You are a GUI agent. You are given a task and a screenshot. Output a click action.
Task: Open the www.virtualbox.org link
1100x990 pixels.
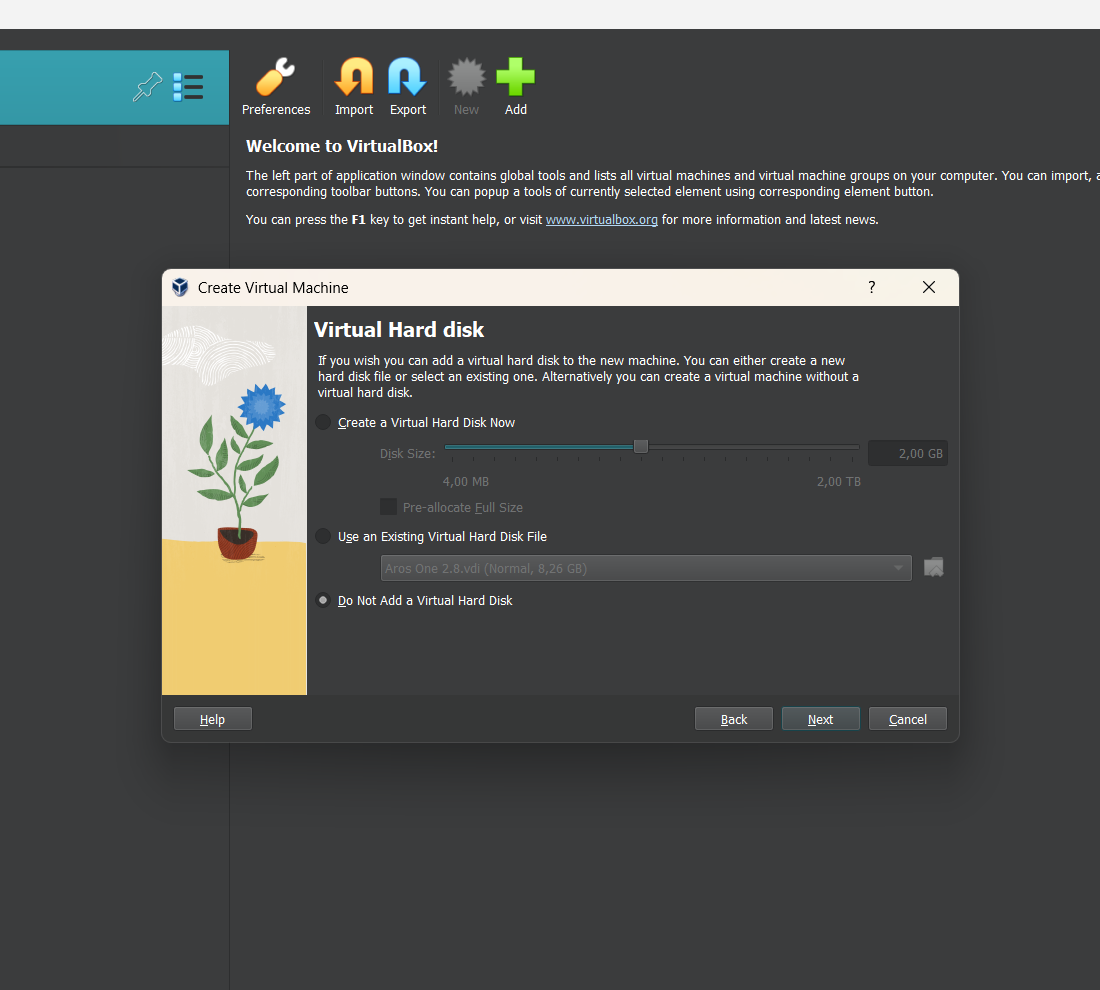[601, 220]
